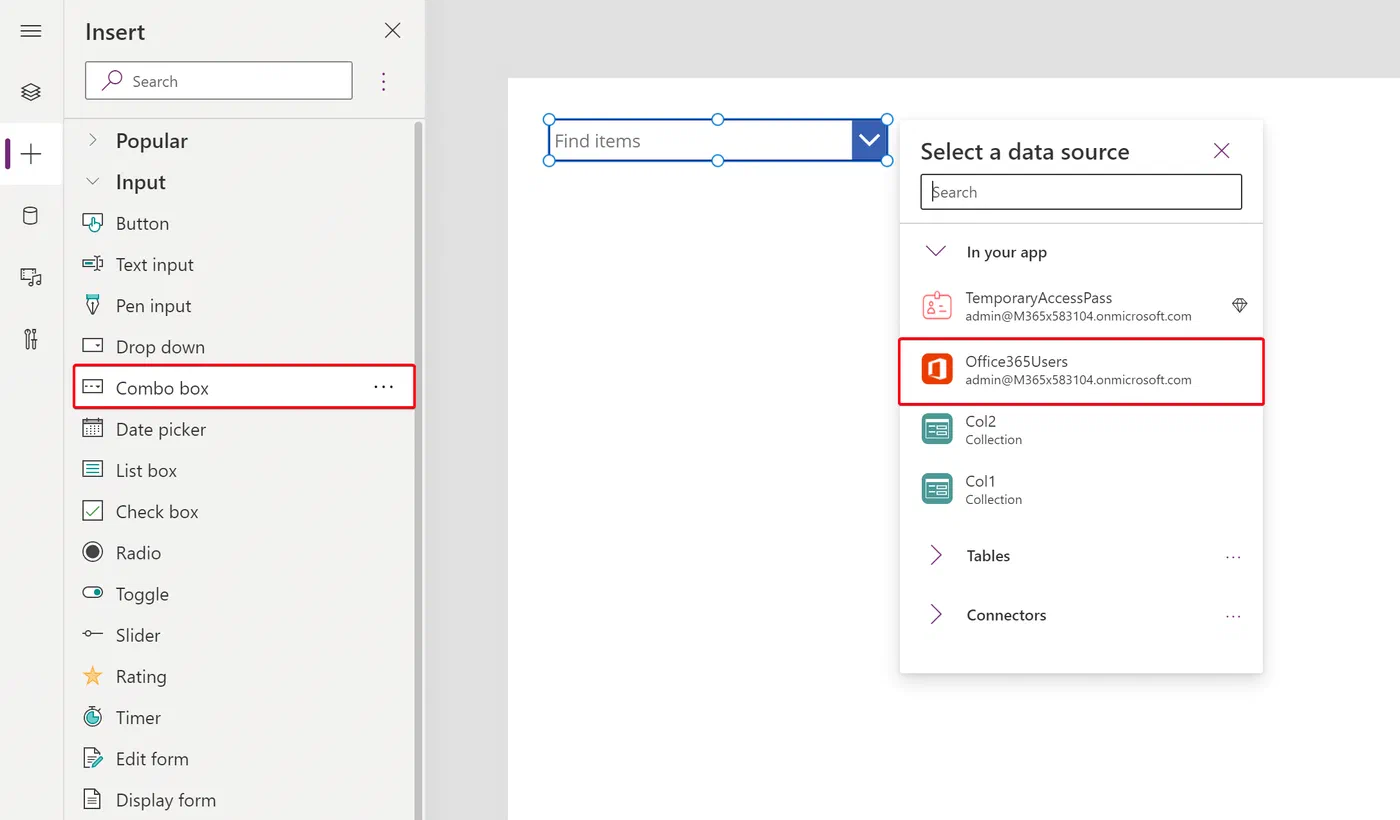Click the data source Search box
This screenshot has height=820, width=1400.
click(1081, 192)
